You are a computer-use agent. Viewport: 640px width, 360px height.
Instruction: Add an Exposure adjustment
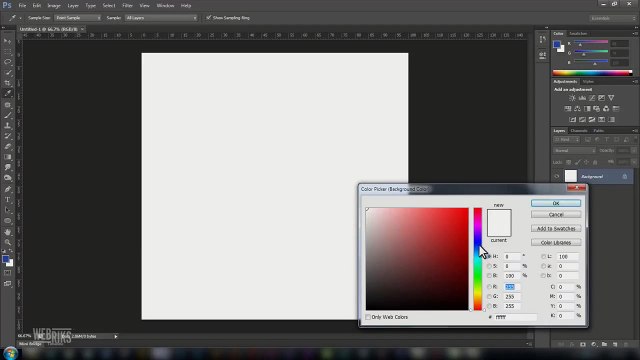602,98
